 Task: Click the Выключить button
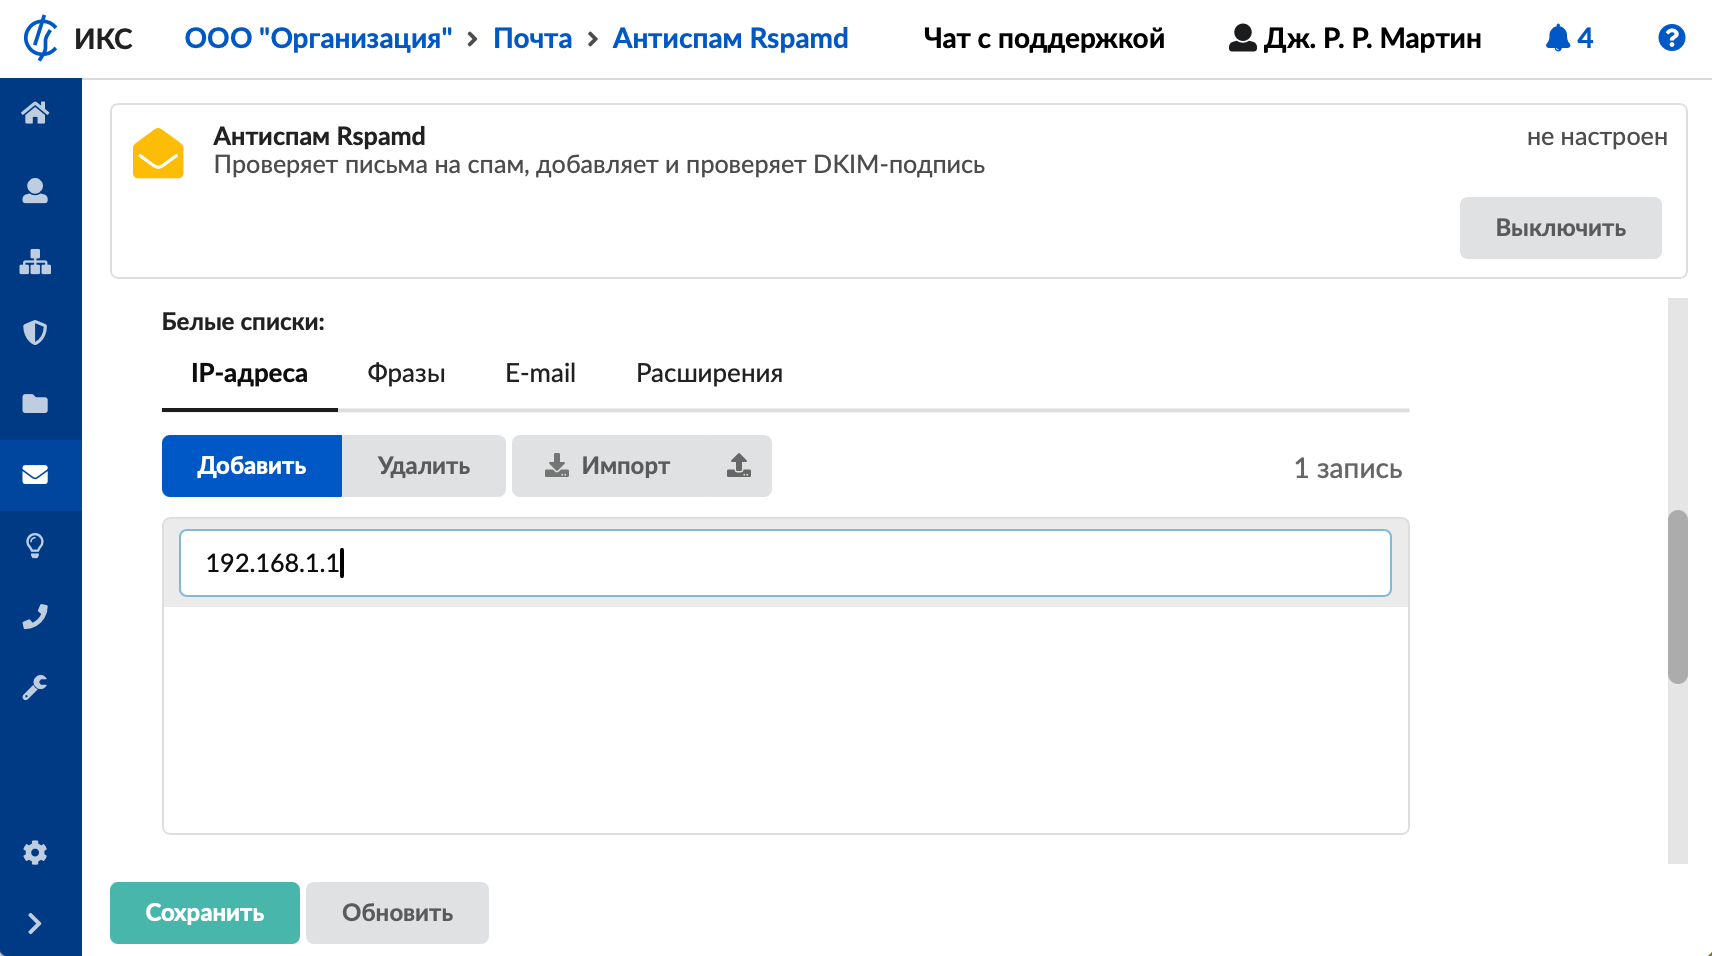tap(1560, 228)
